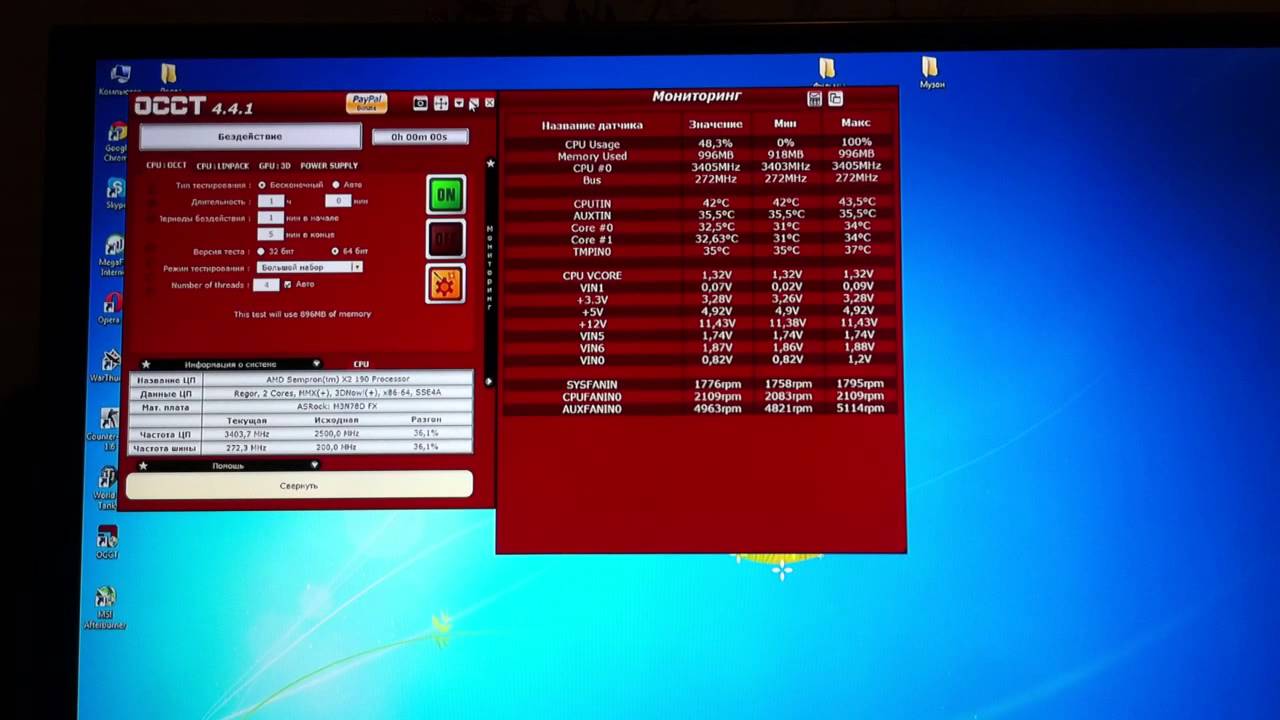The width and height of the screenshot is (1280, 720).
Task: Click the CPU VCORE sensor row
Action: coord(699,275)
